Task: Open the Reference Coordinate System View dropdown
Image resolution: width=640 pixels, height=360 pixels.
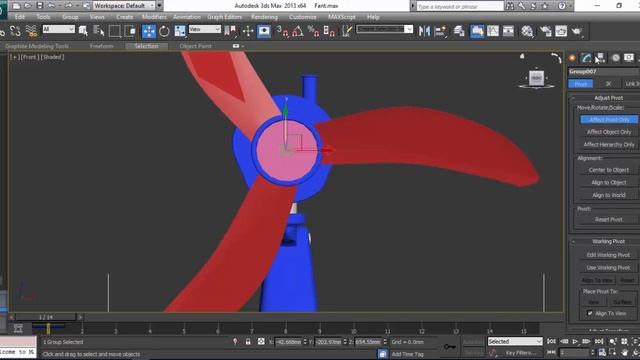Action: pyautogui.click(x=204, y=29)
